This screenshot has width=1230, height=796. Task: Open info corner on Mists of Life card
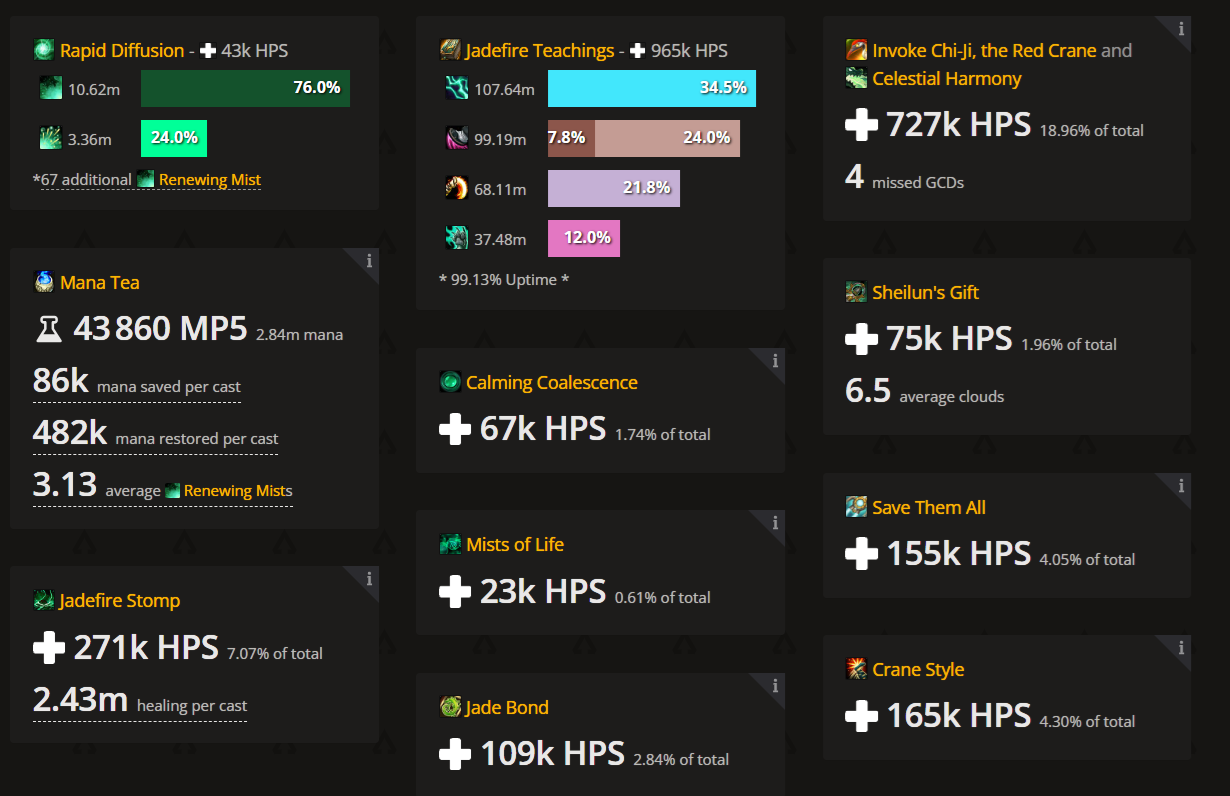pos(775,522)
